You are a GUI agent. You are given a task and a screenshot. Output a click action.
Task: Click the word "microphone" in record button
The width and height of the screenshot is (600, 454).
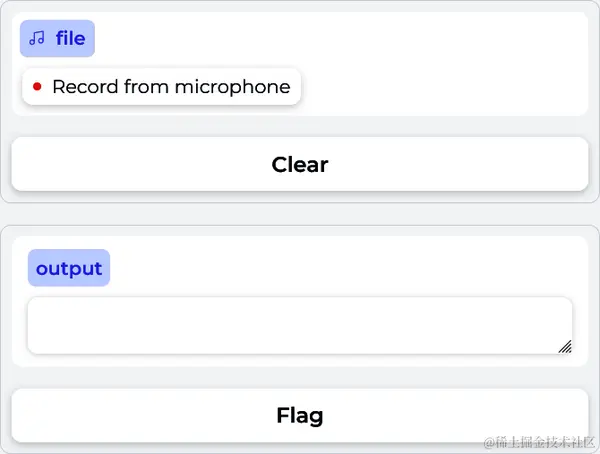[232, 87]
